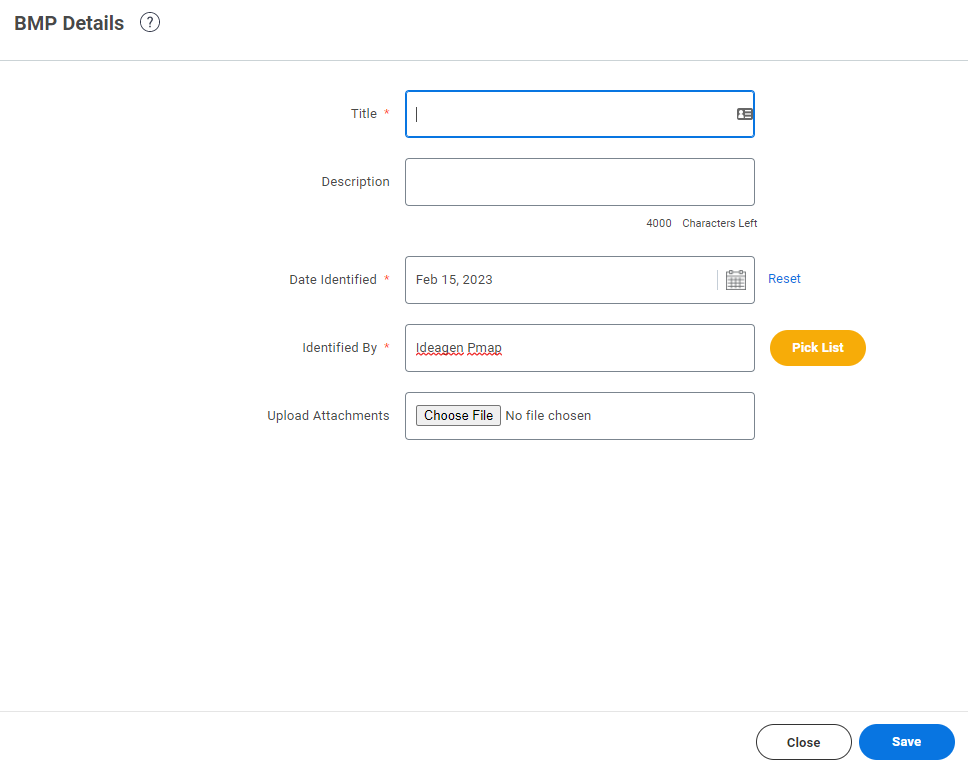This screenshot has width=968, height=766.
Task: Click into the Description text box
Action: pyautogui.click(x=580, y=182)
